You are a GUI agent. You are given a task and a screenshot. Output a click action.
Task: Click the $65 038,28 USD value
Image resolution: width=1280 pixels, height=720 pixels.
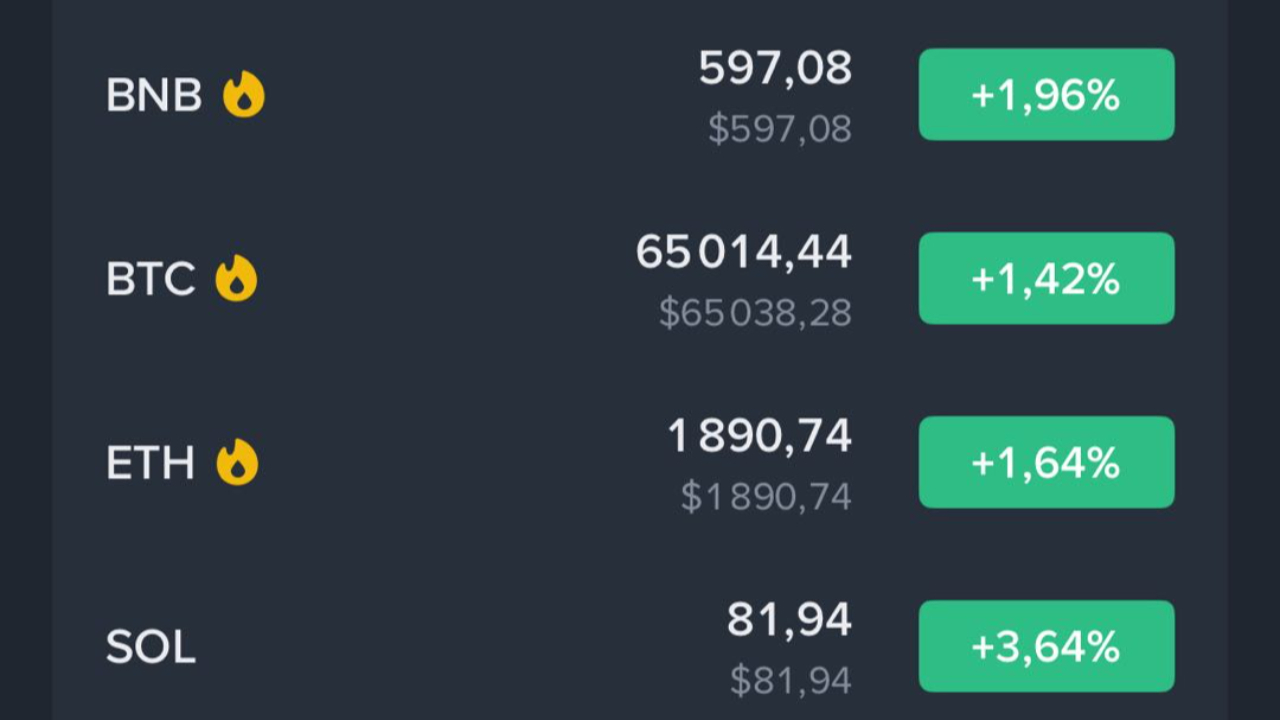[x=756, y=313]
